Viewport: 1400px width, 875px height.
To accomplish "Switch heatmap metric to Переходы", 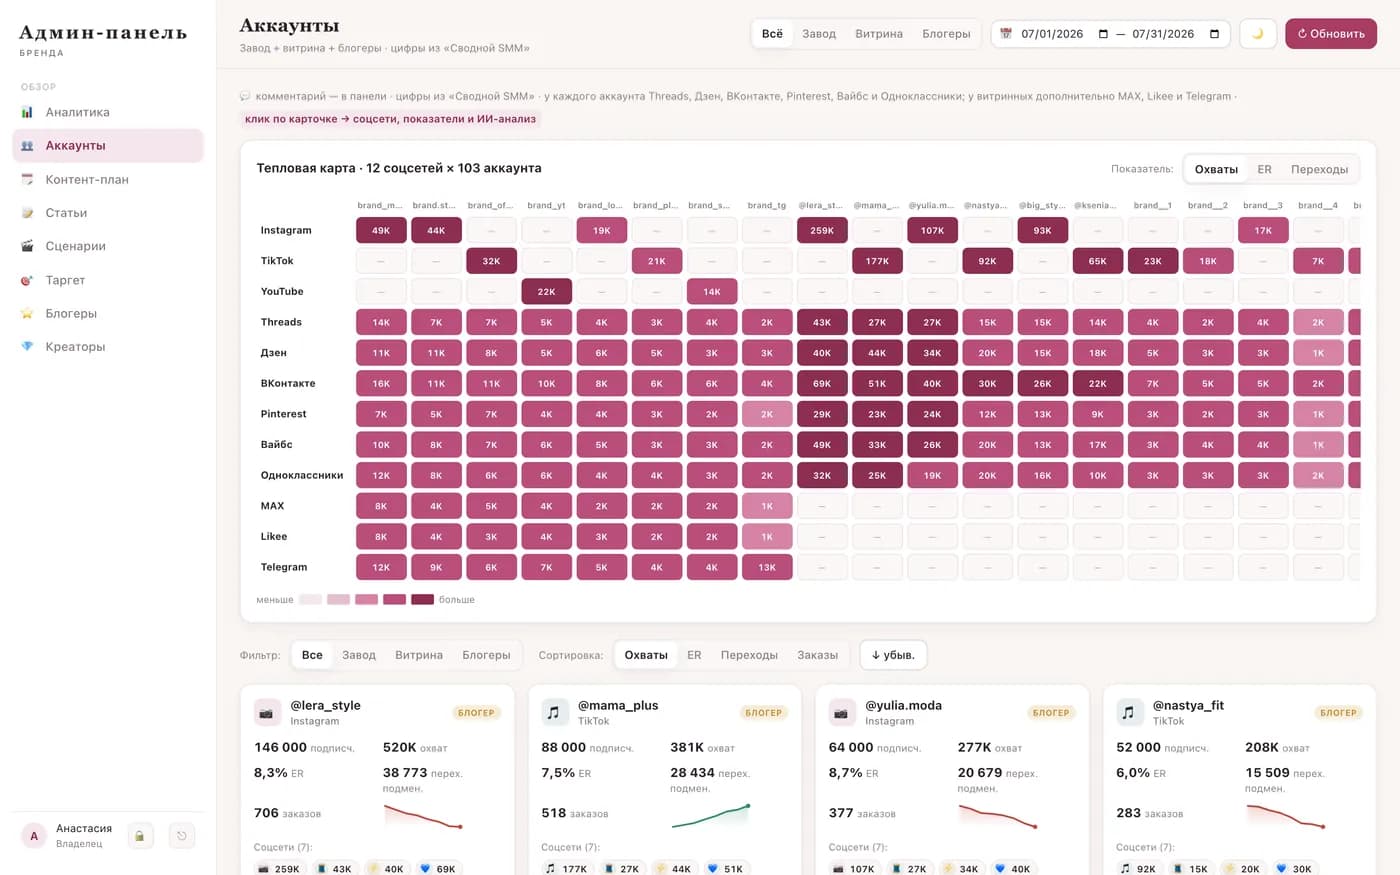I will pyautogui.click(x=1319, y=169).
